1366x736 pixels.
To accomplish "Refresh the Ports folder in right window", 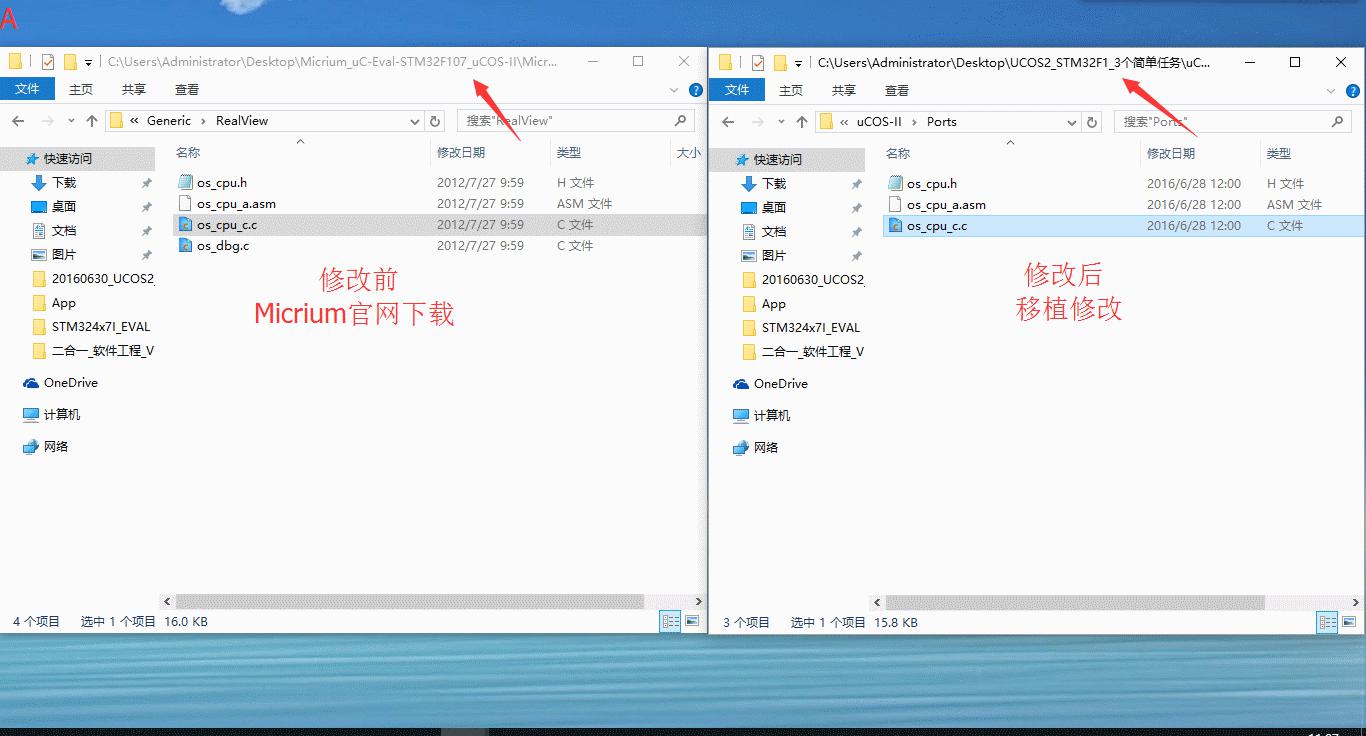I will tap(1092, 121).
